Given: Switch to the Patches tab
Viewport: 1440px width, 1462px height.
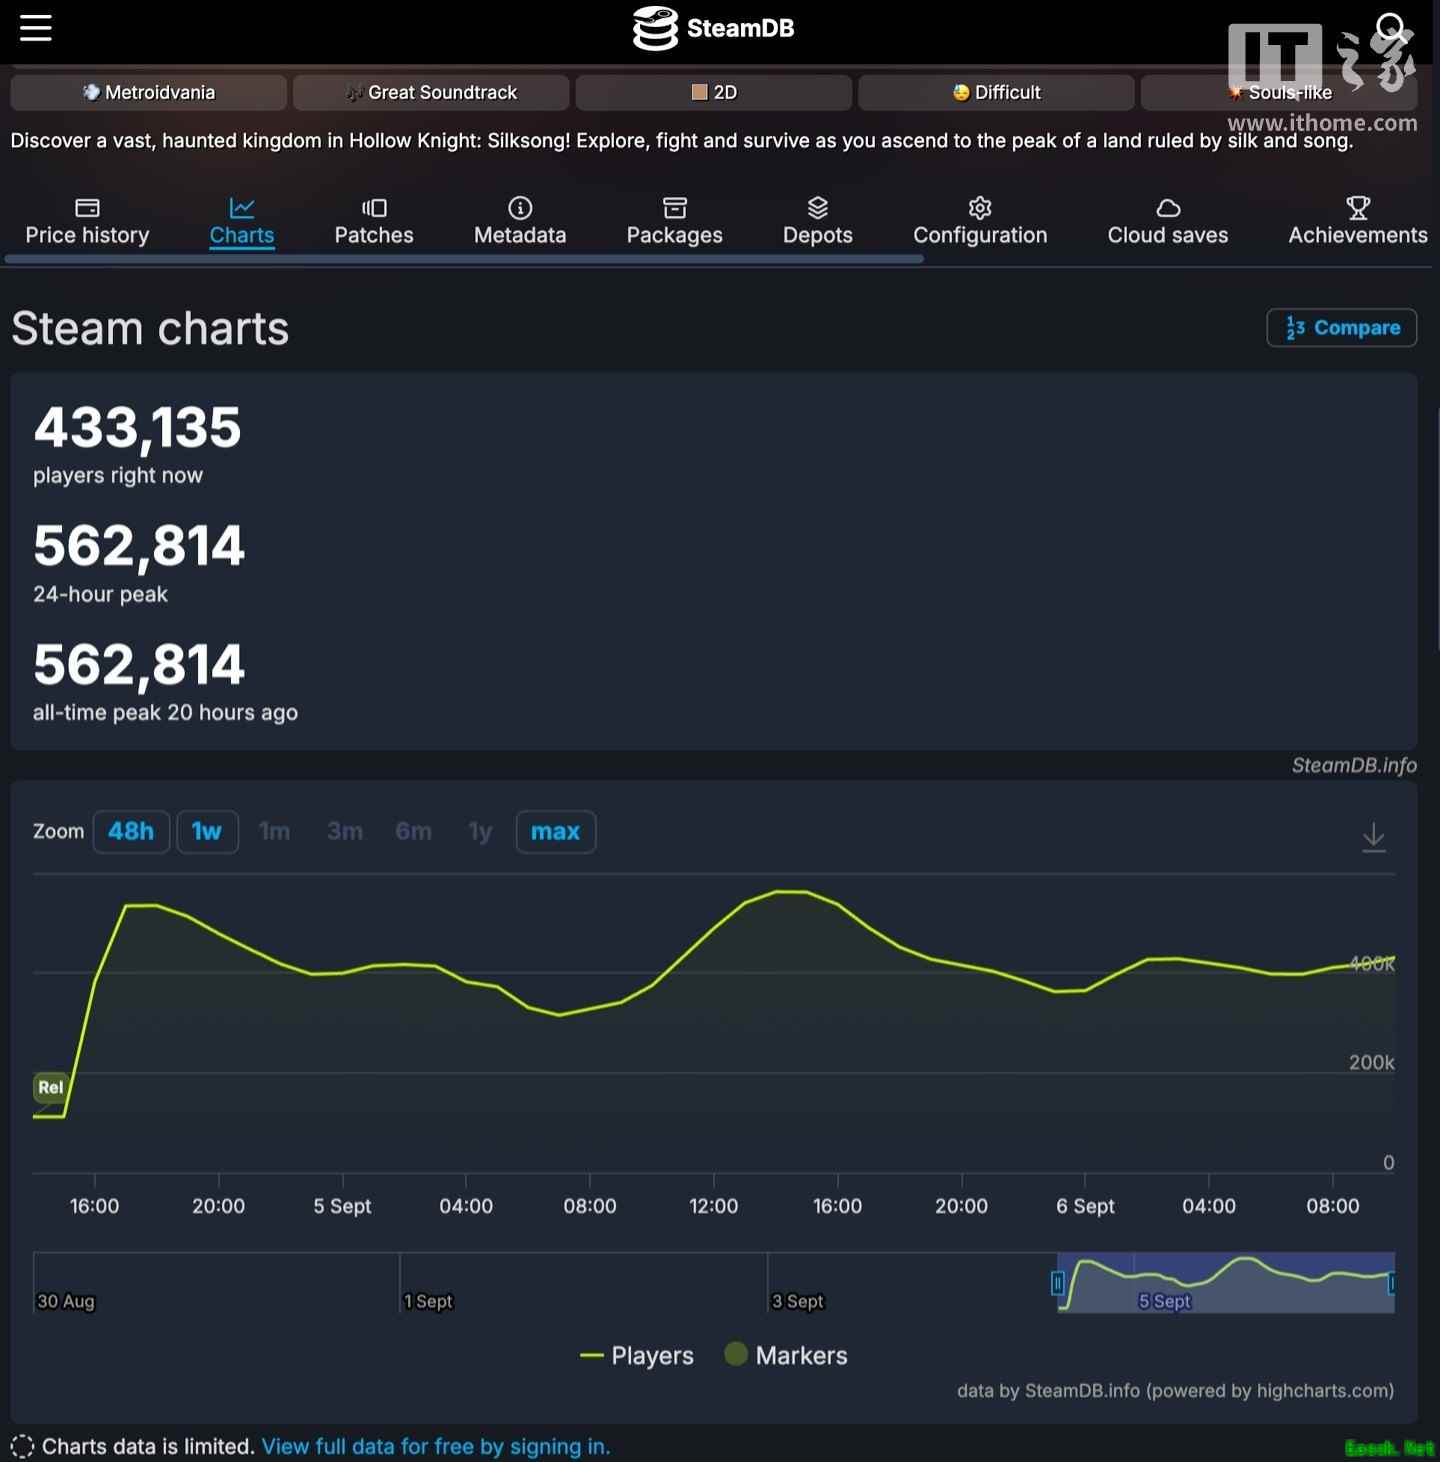Looking at the screenshot, I should [373, 219].
